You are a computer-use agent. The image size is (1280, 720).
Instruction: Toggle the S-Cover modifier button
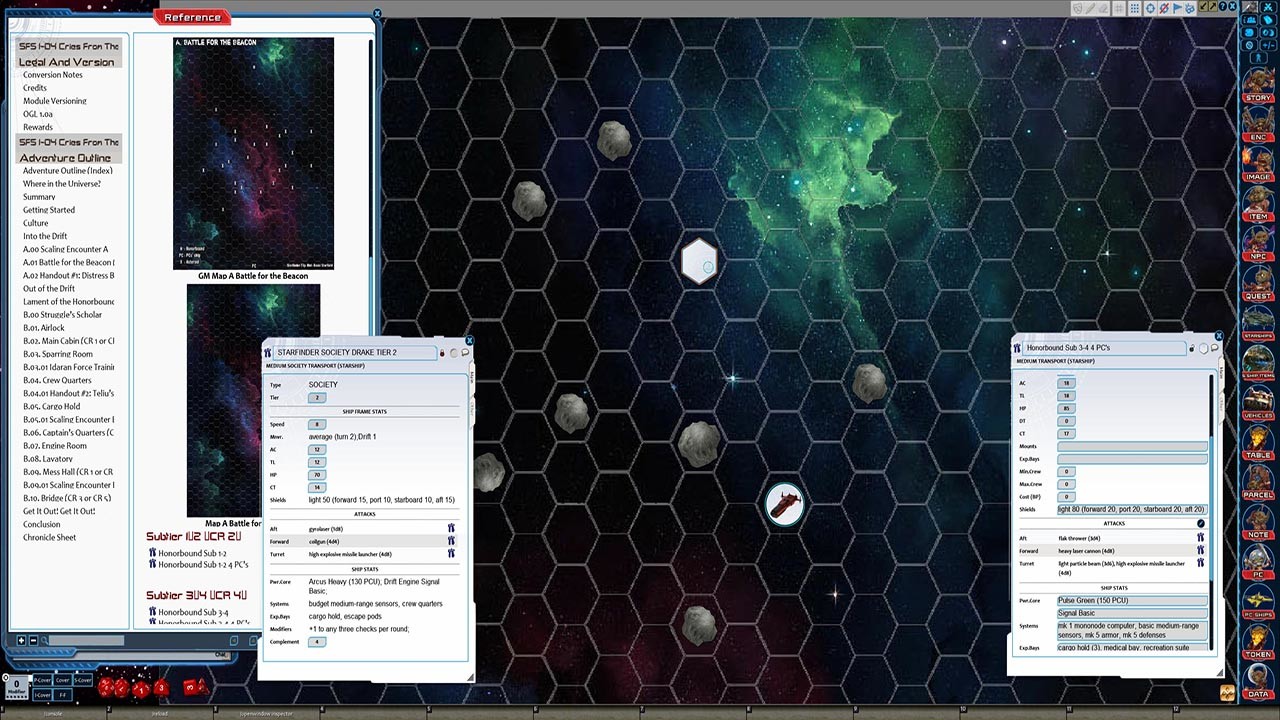click(x=83, y=680)
